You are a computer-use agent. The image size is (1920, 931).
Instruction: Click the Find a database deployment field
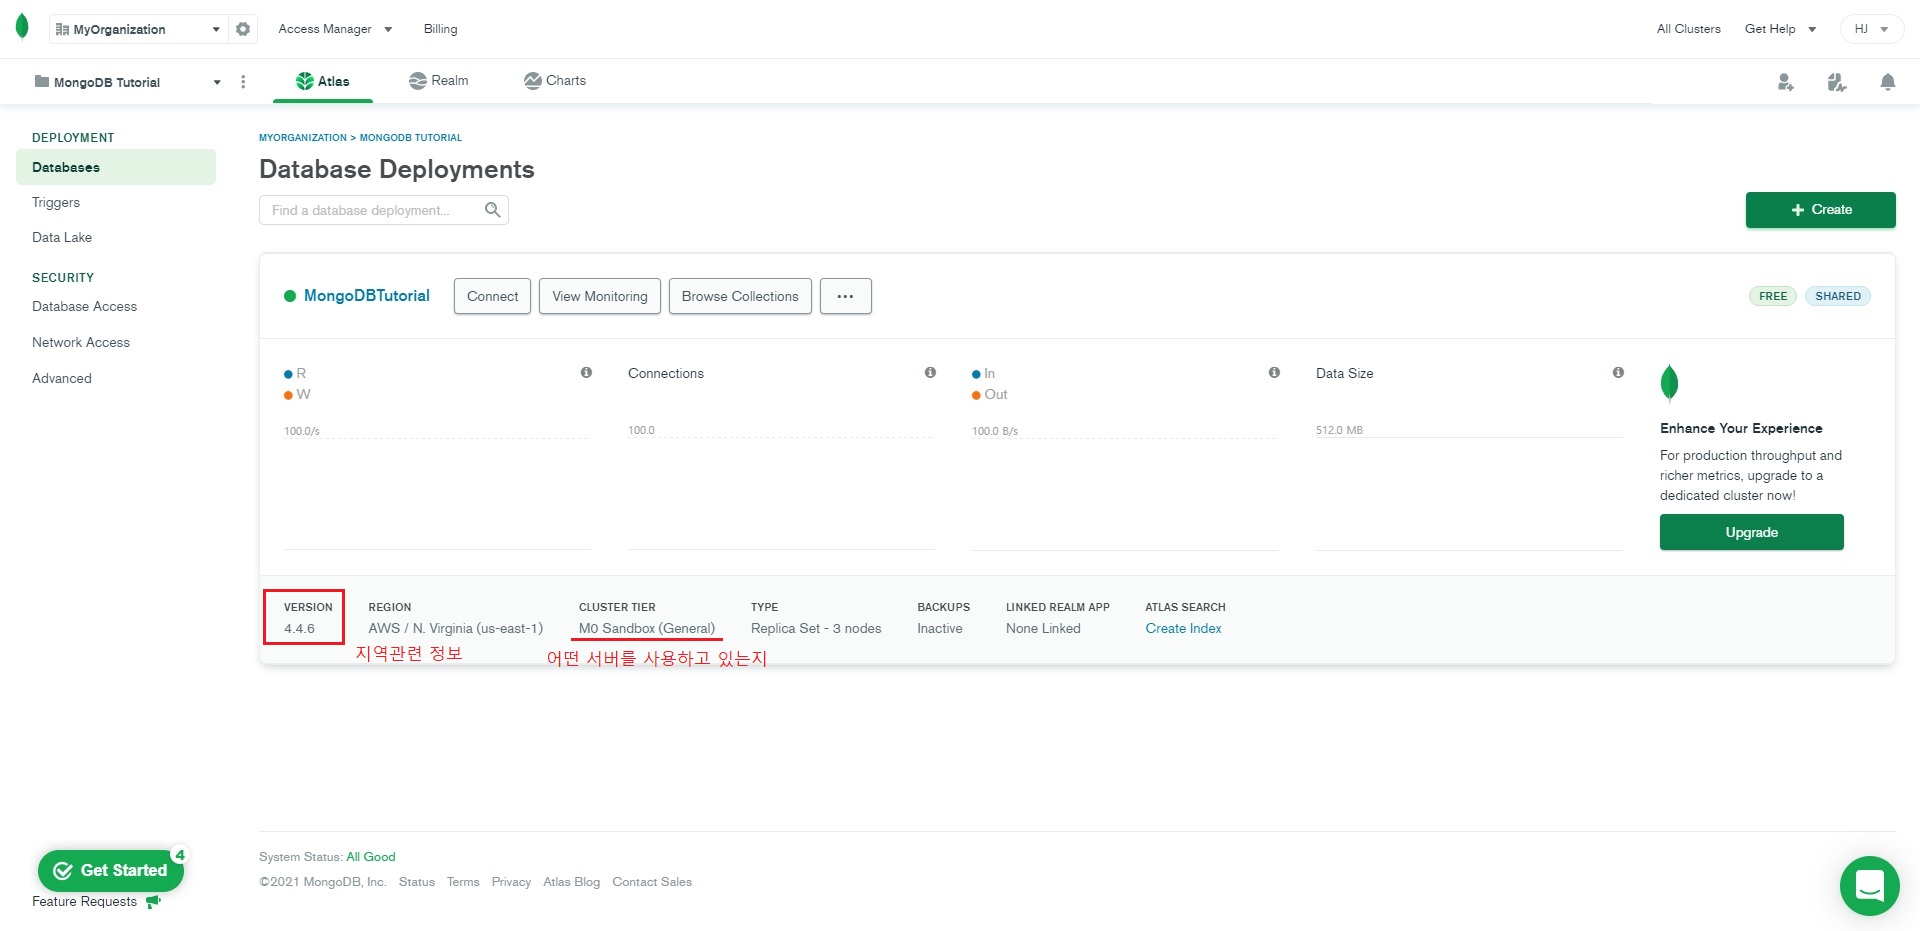372,210
